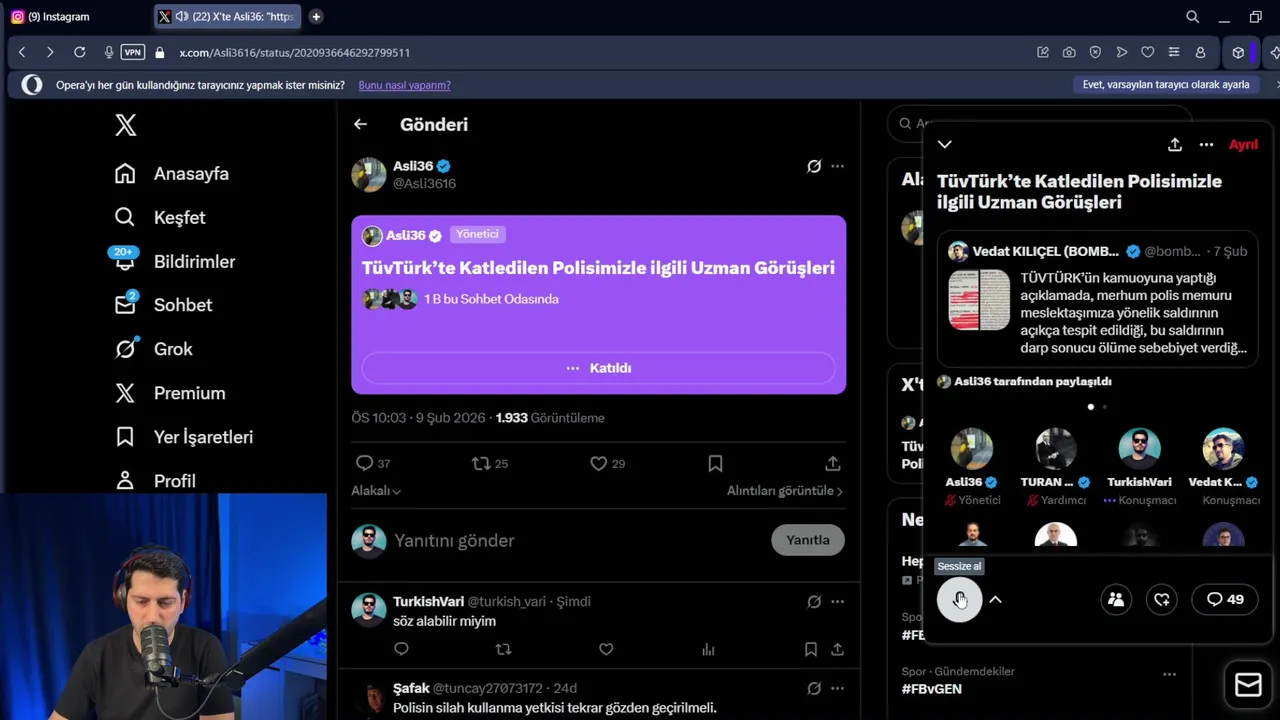Select TURAN Yardımcı avatar in space
The width and height of the screenshot is (1280, 720).
pyautogui.click(x=1055, y=449)
